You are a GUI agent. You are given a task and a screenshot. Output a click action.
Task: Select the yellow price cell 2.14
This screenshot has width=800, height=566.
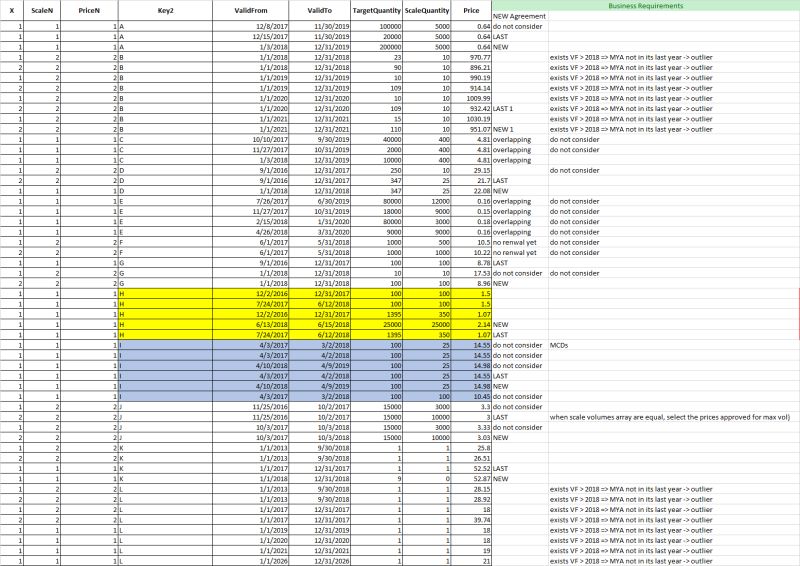pos(471,325)
